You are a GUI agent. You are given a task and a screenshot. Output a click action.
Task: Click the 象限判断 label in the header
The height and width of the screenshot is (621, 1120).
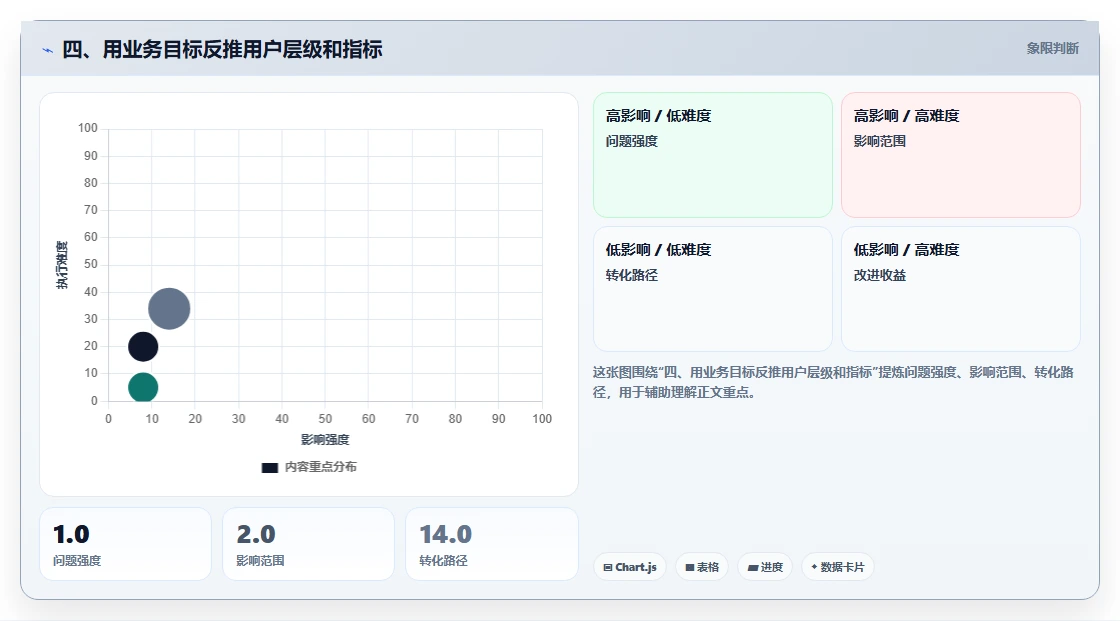click(1052, 49)
